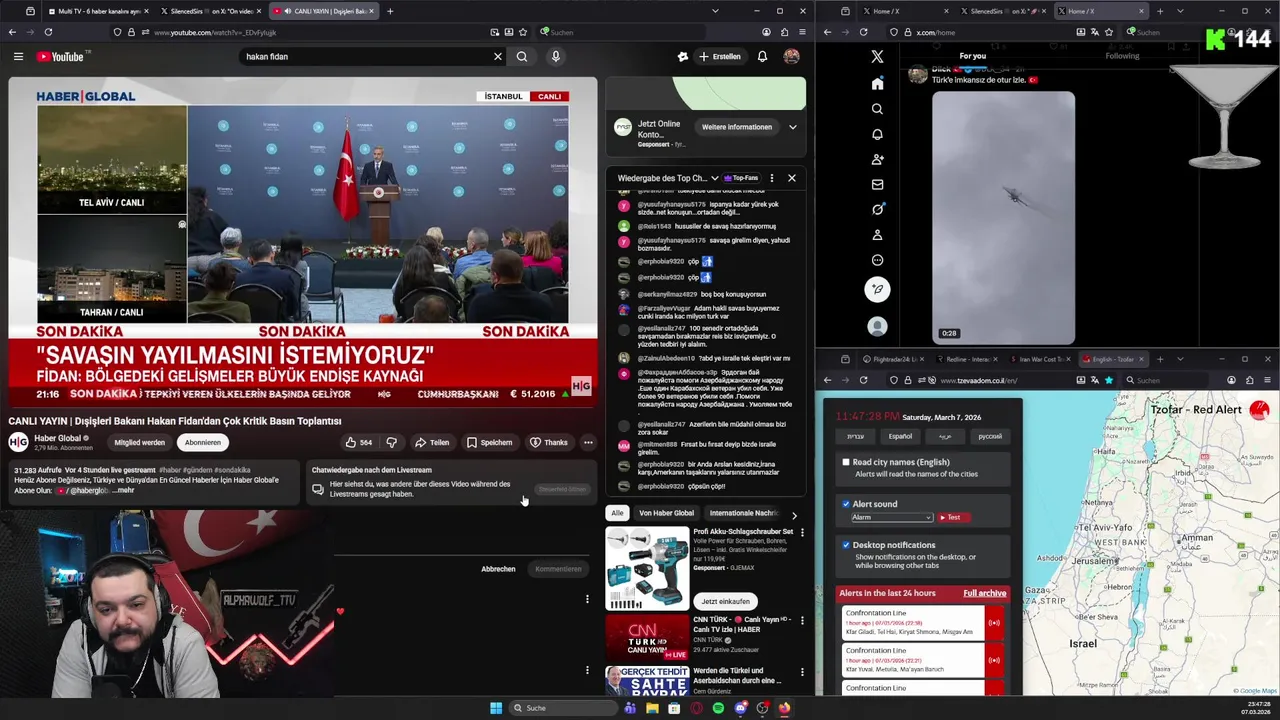Select the 'Alle' filter chip

point(617,513)
